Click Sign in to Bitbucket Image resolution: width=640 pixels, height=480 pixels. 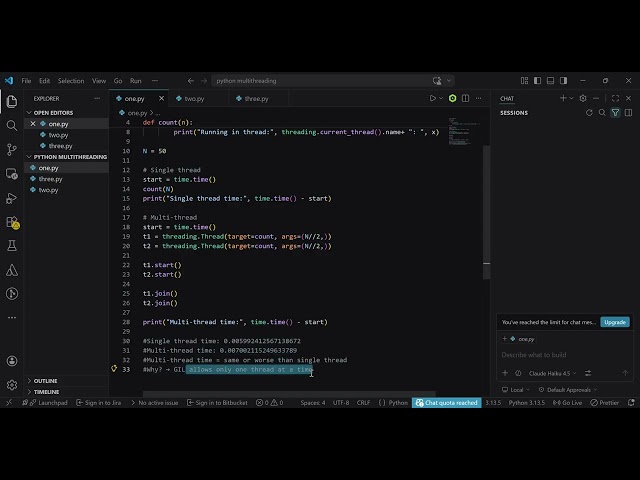217,402
